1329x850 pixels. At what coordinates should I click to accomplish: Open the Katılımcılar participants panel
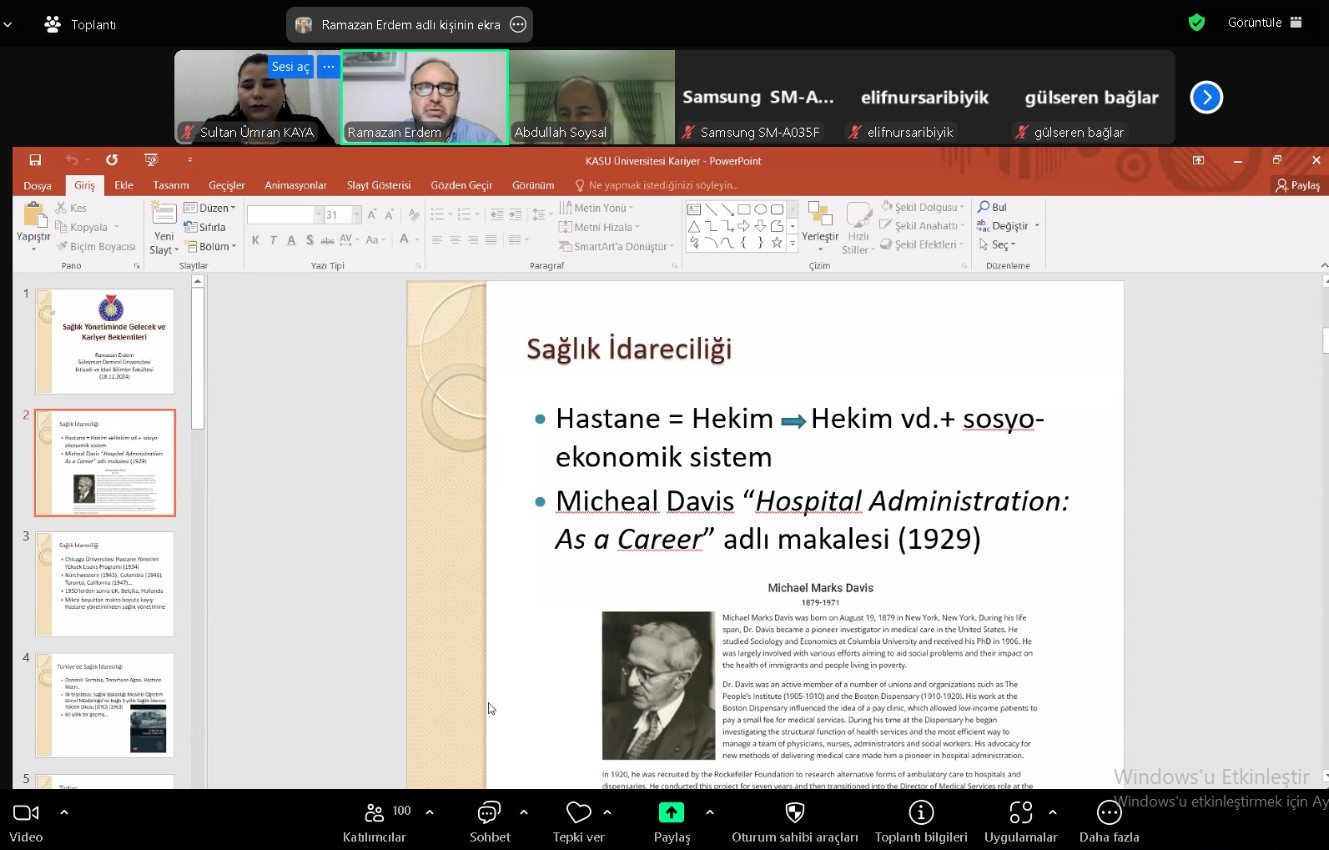click(375, 813)
